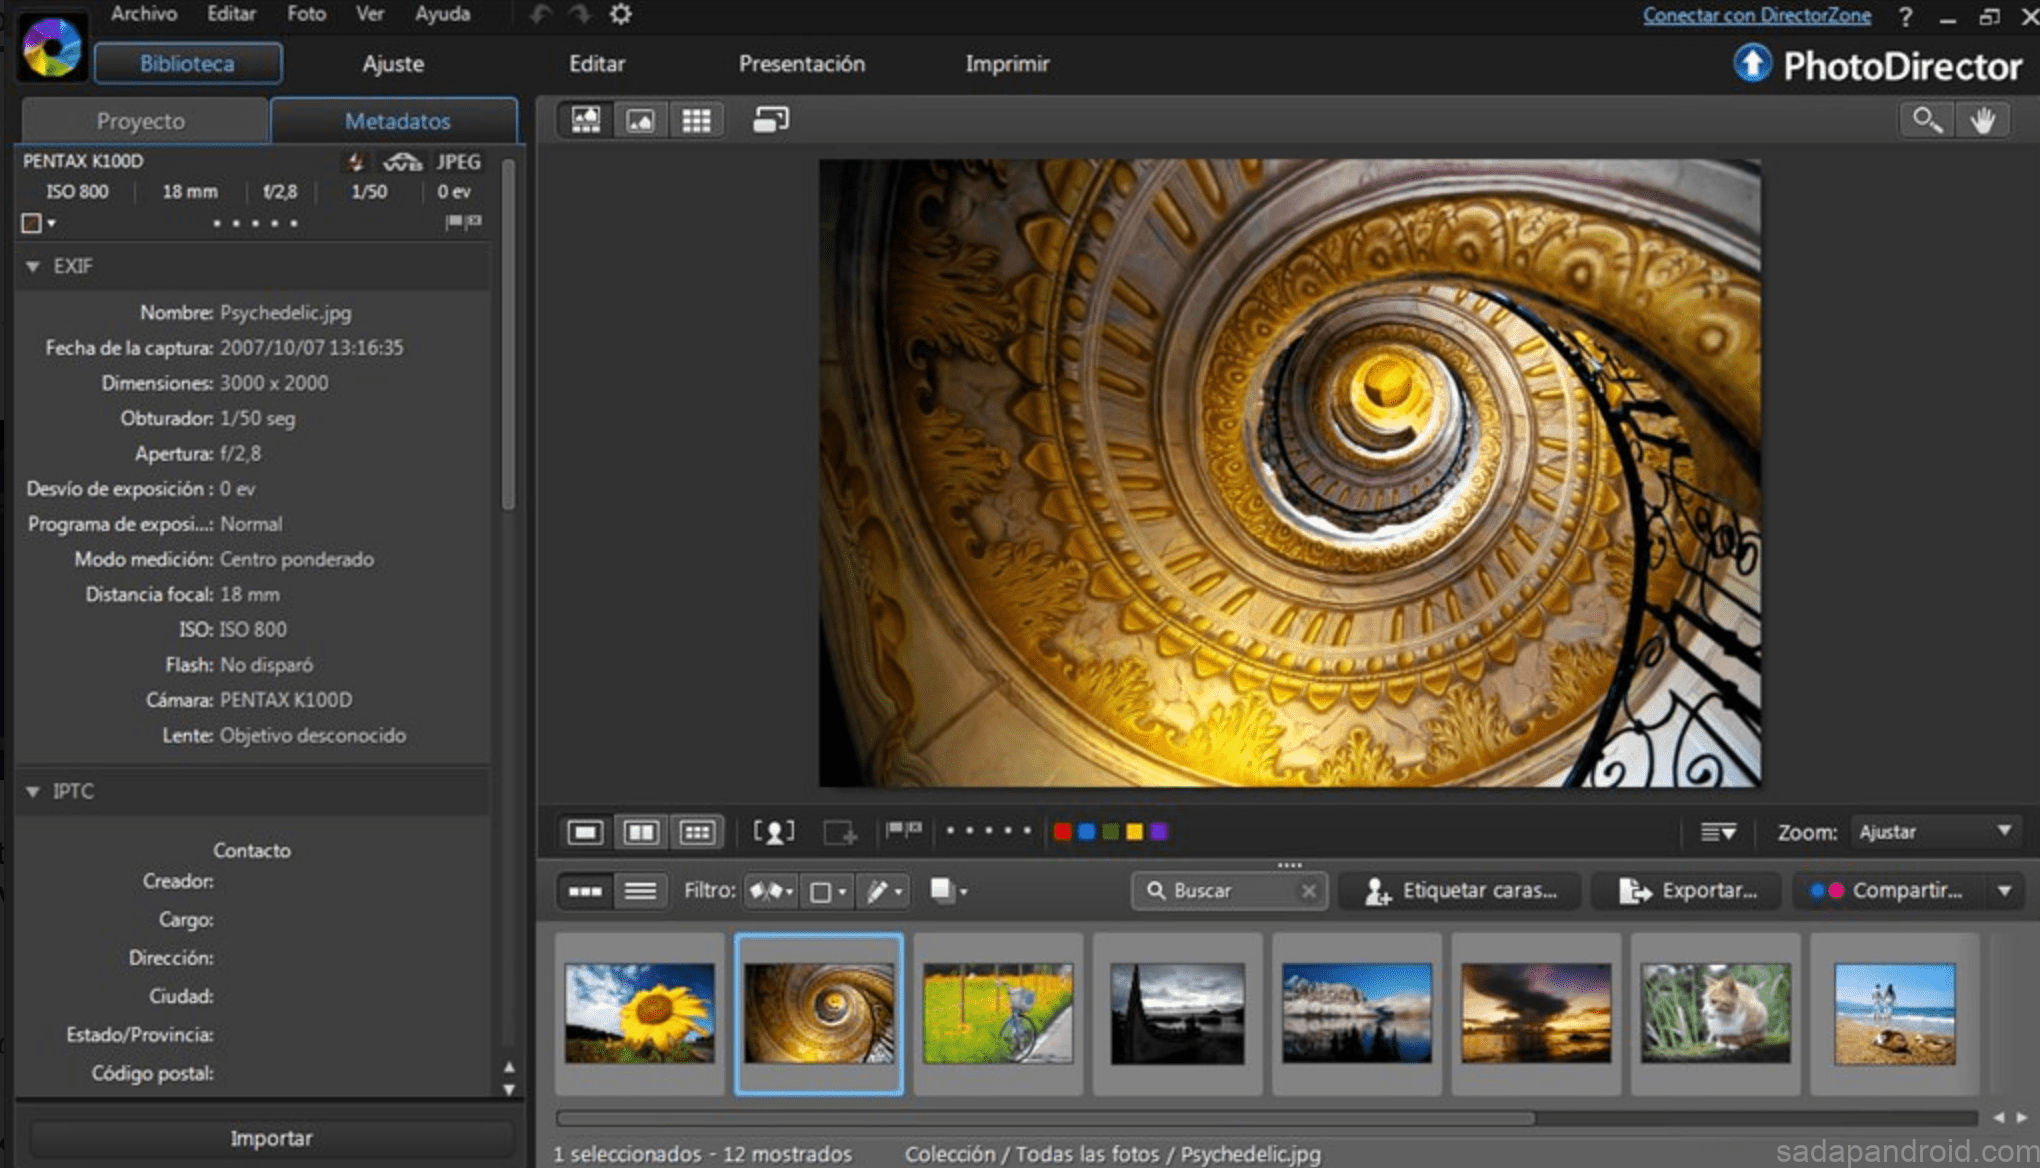Screen dimensions: 2040x1168
Task: Open the Zoom Ajustar dropdown
Action: pyautogui.click(x=1934, y=832)
